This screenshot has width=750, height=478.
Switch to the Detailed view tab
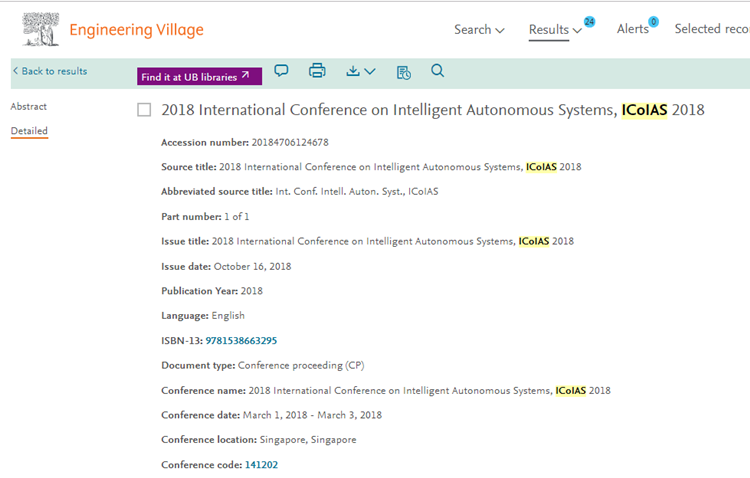coord(29,131)
